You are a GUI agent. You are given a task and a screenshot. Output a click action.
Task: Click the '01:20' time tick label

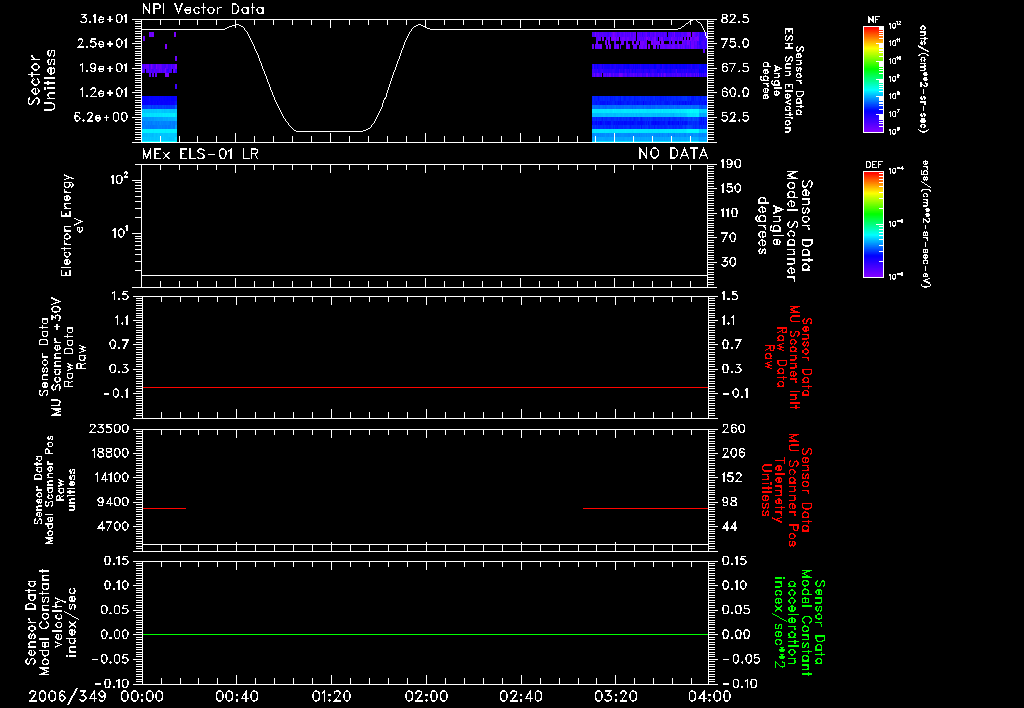click(x=331, y=696)
